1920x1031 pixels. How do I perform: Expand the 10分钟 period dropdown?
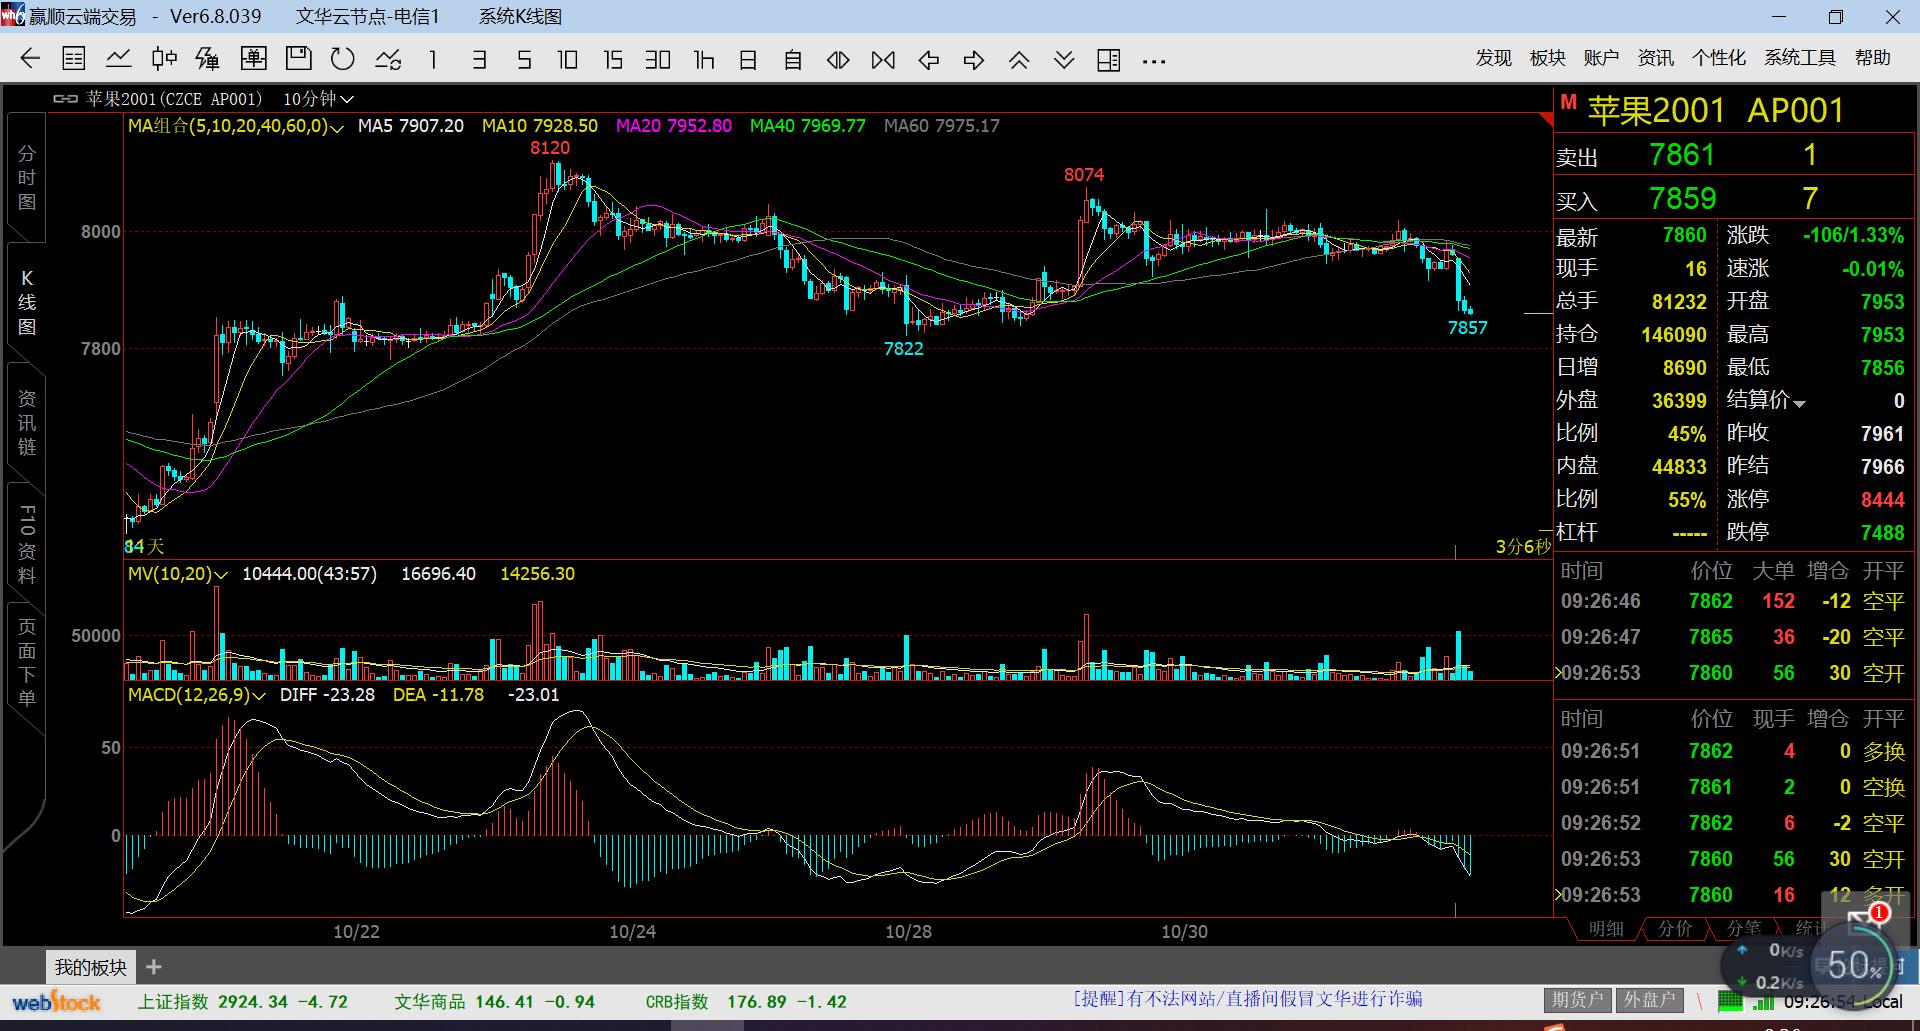(318, 99)
